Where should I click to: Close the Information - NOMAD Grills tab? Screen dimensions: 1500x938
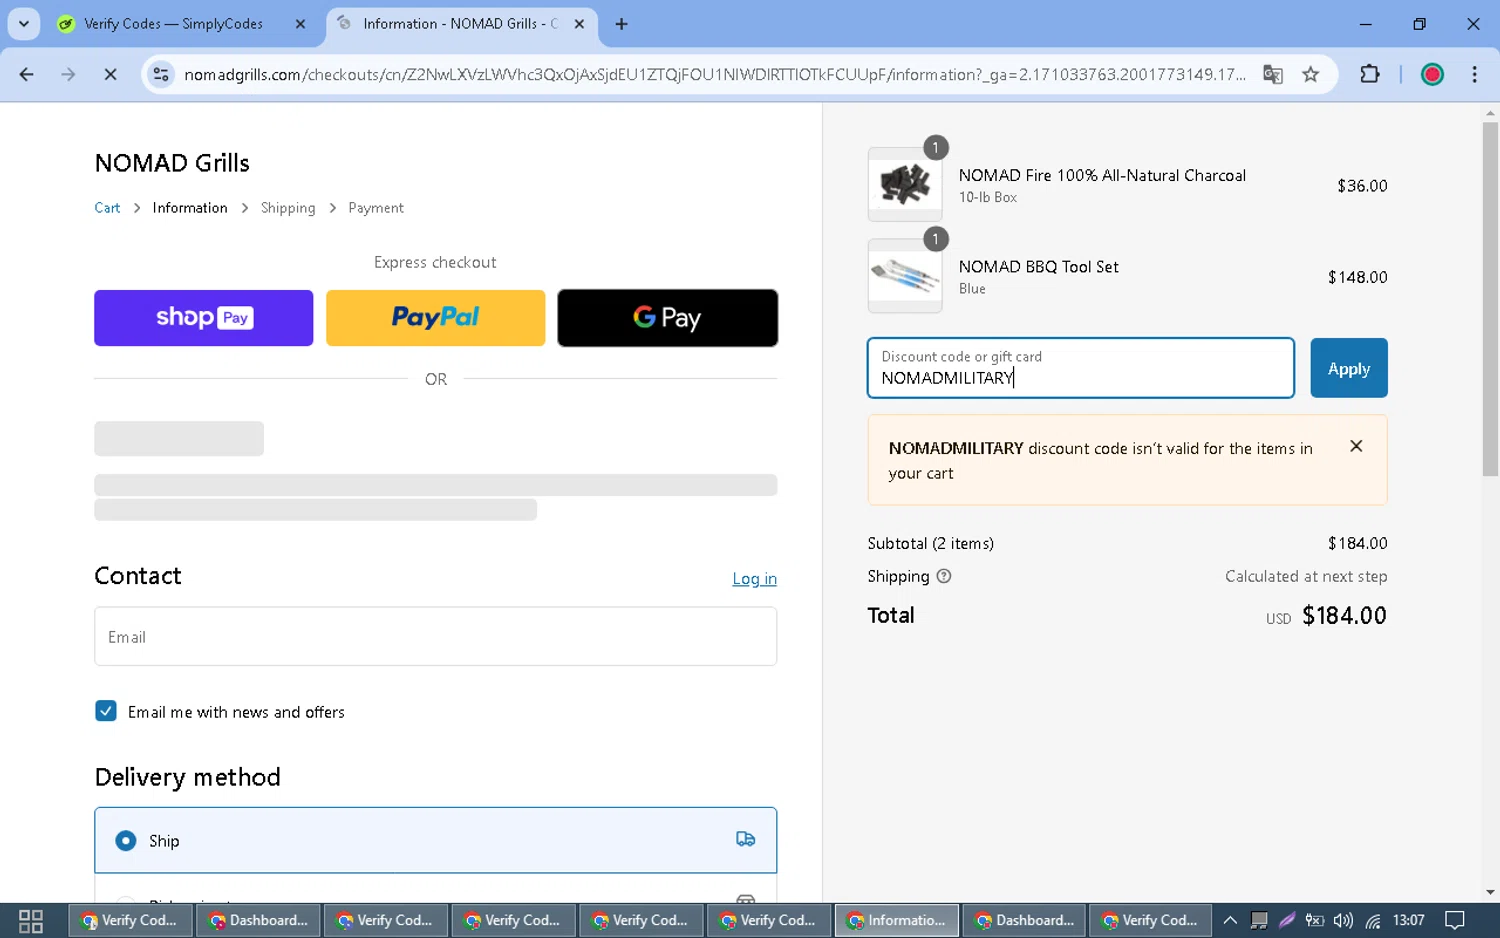(x=579, y=24)
